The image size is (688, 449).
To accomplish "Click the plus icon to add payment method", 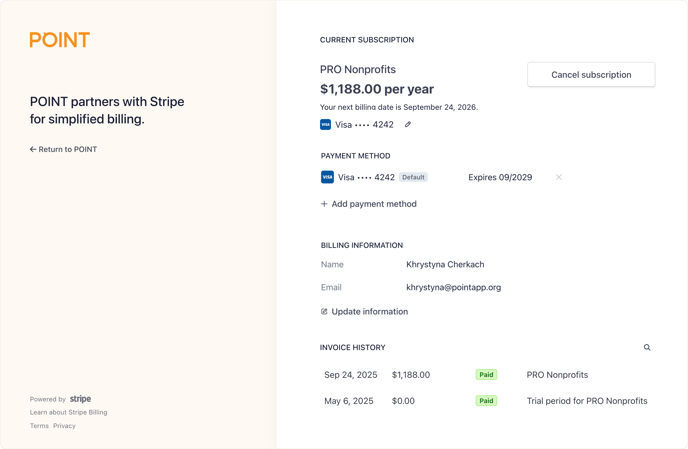I will [x=324, y=204].
